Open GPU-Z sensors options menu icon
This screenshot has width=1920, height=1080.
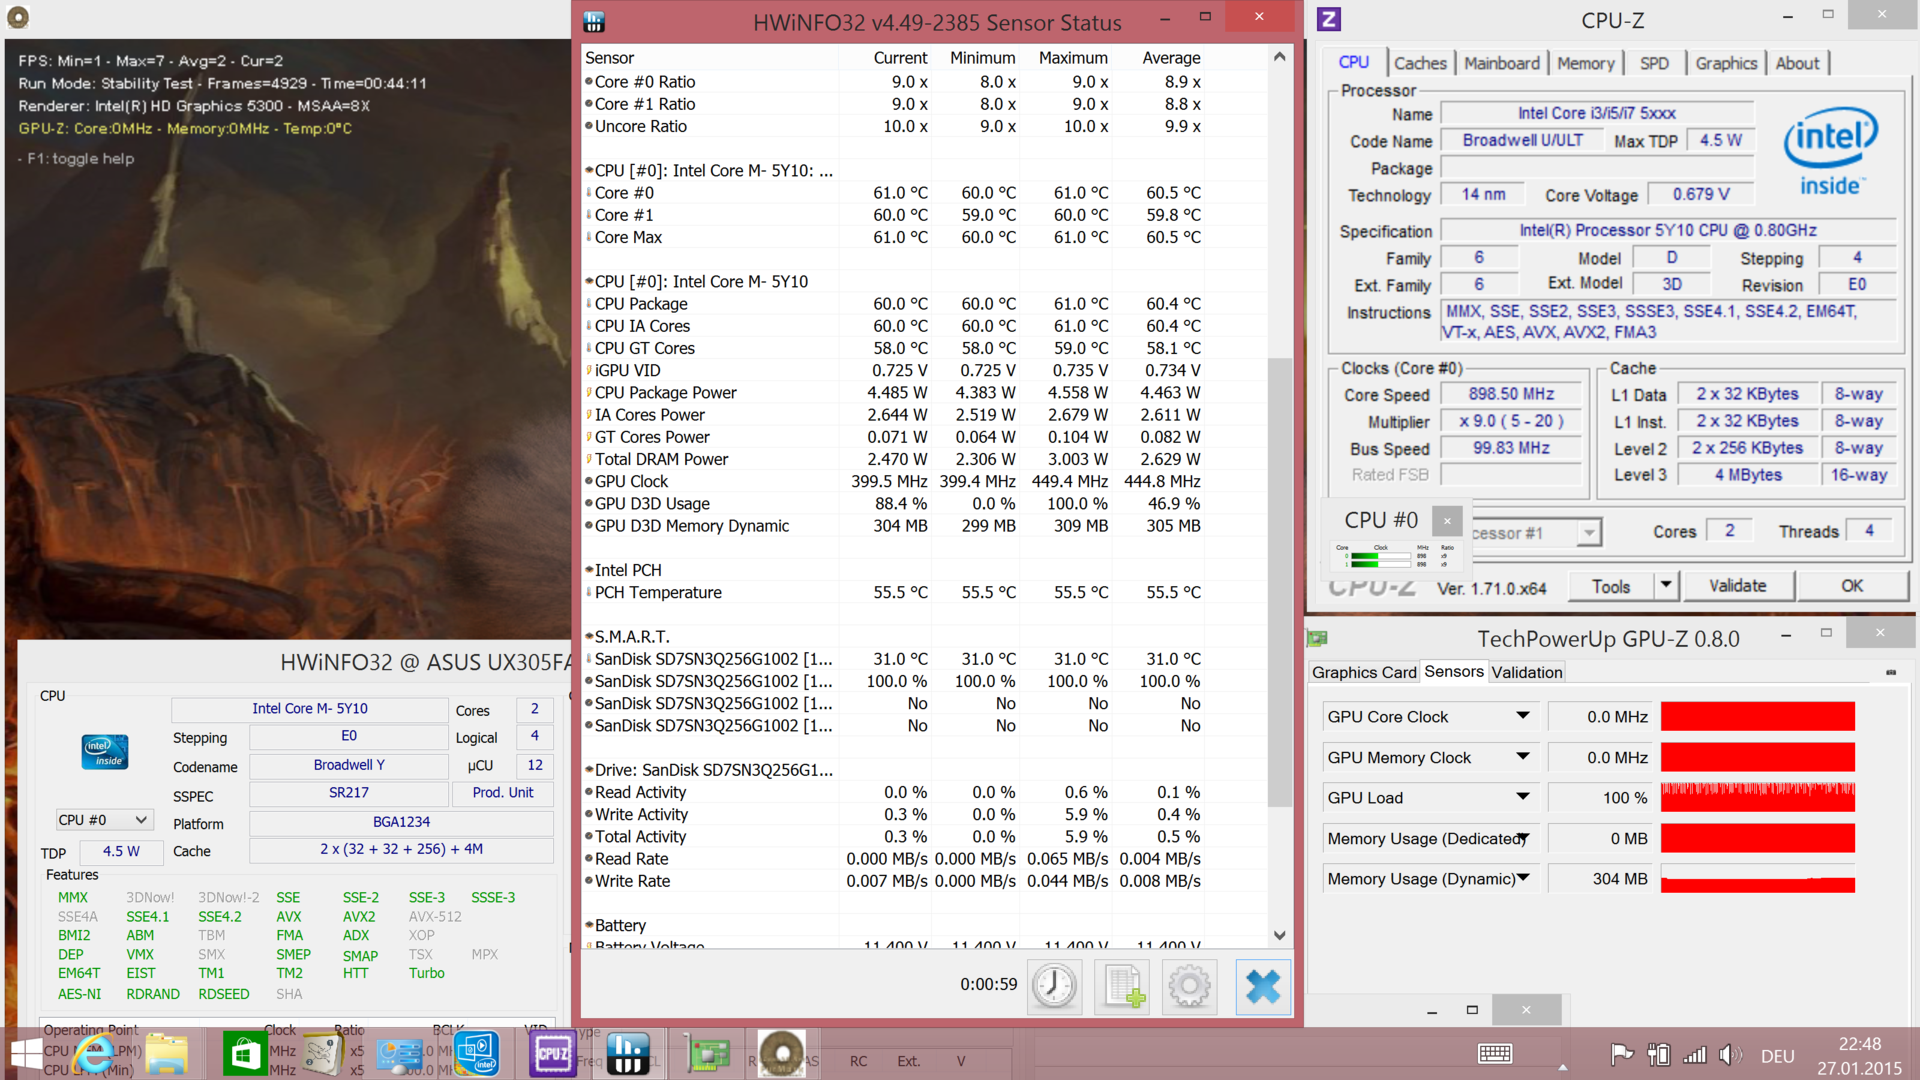pyautogui.click(x=1891, y=672)
